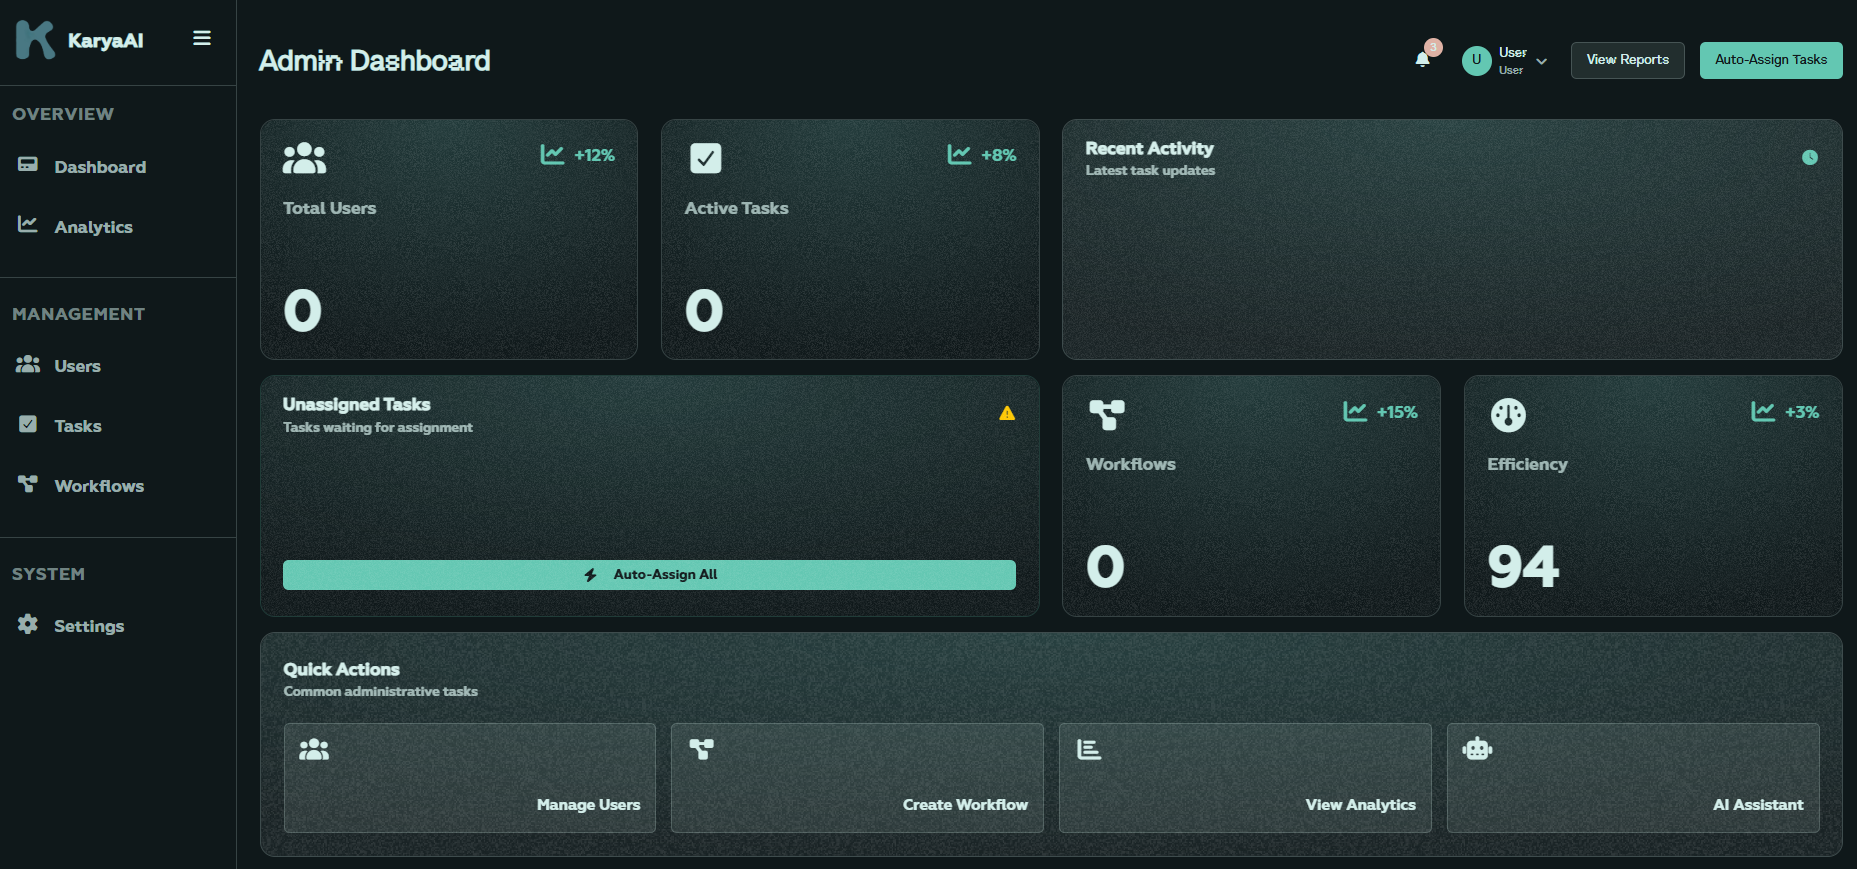Viewport: 1857px width, 869px height.
Task: Click the warning triangle in Unassigned Tasks
Action: [1007, 413]
